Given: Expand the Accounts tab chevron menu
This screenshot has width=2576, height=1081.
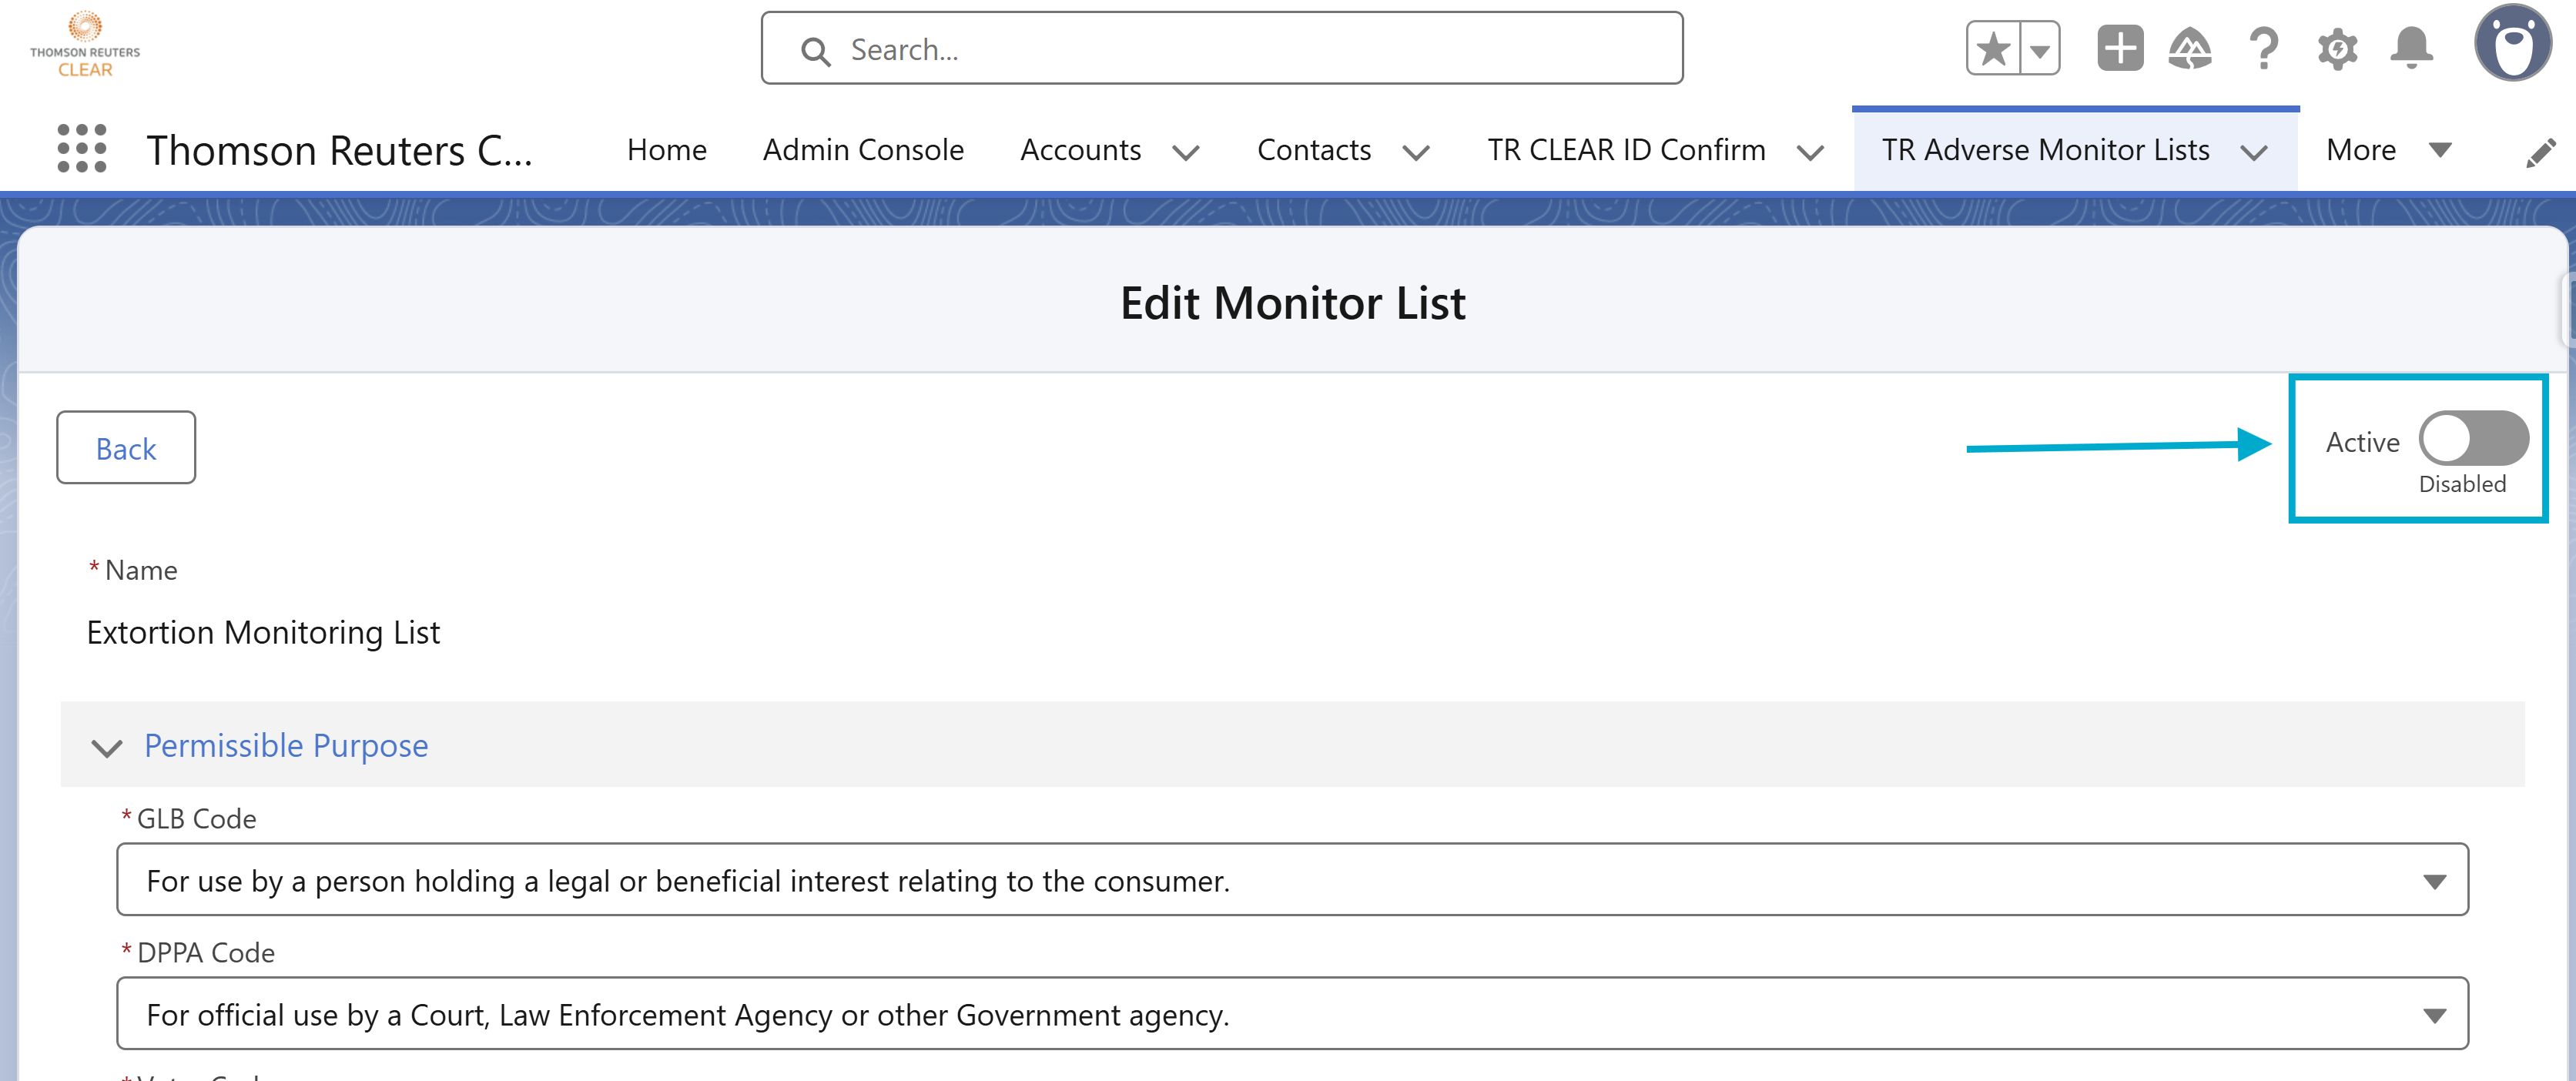Looking at the screenshot, I should coord(1186,152).
